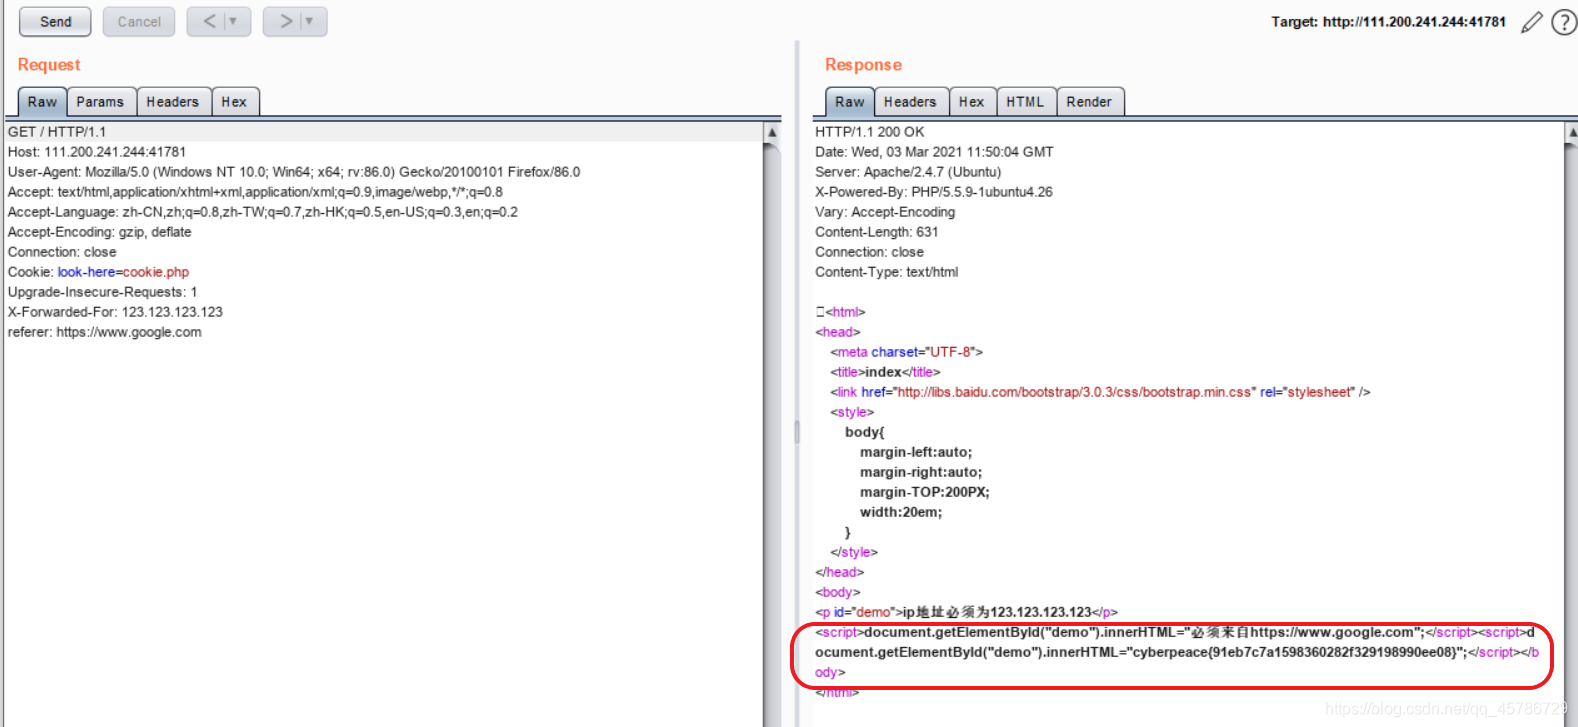The image size is (1578, 727).
Task: Click the Send button
Action: (x=55, y=21)
